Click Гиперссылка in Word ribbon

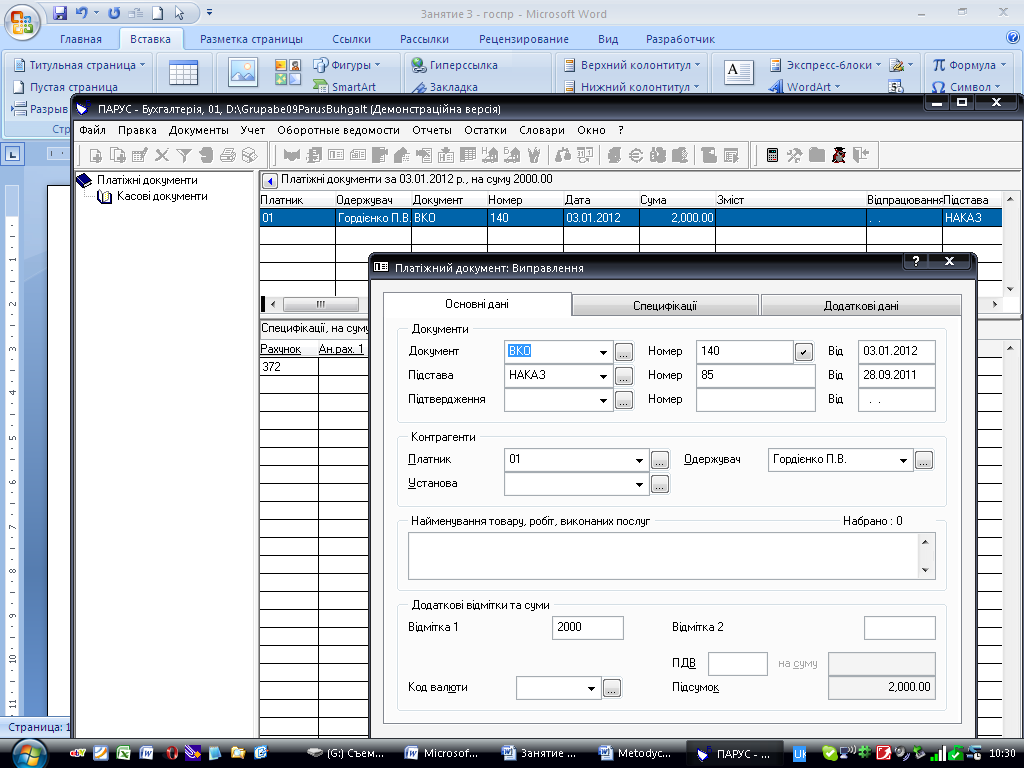click(x=454, y=65)
